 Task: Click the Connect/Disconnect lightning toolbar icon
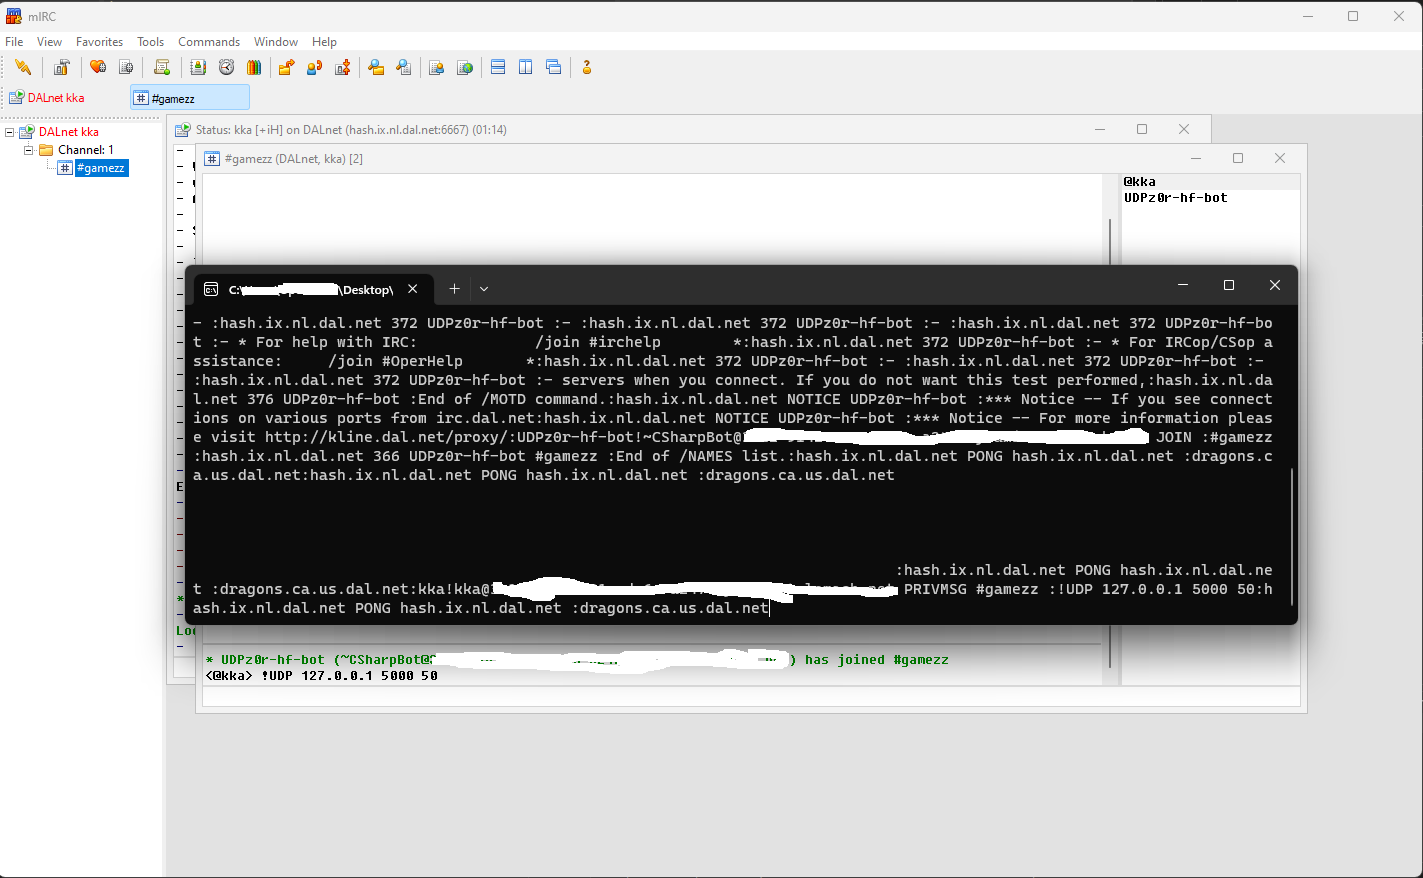tap(22, 67)
